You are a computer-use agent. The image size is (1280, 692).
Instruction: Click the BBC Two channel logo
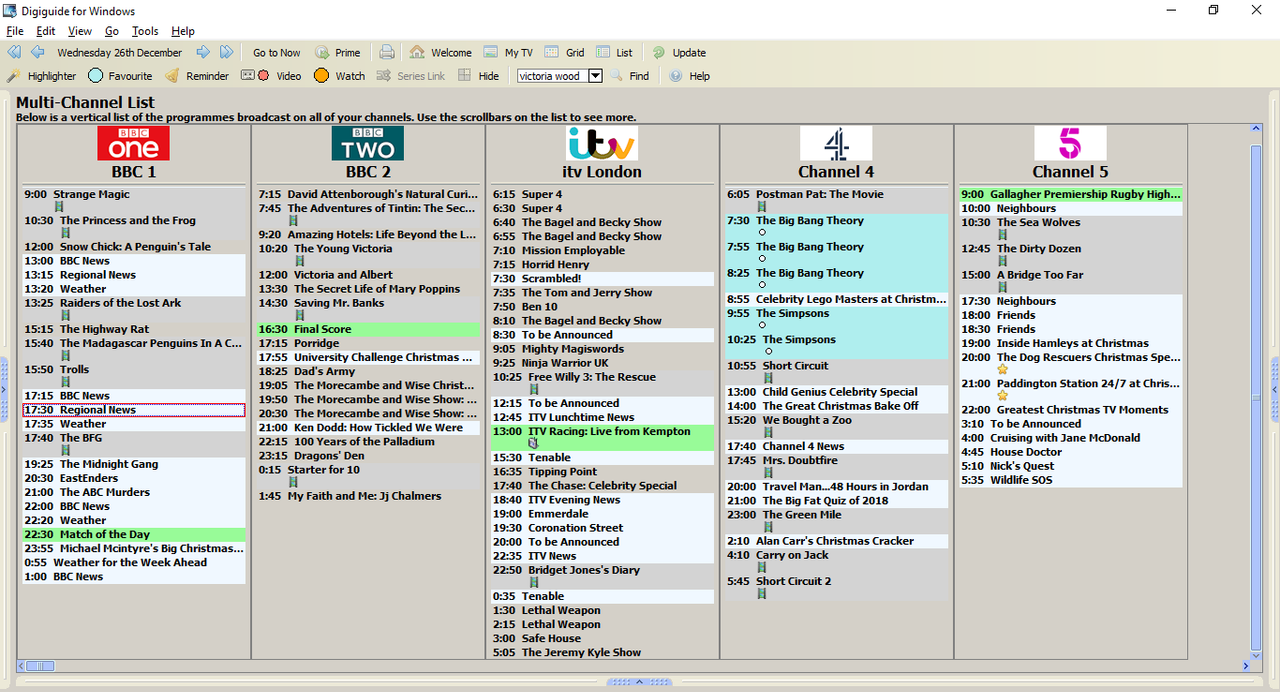[367, 143]
